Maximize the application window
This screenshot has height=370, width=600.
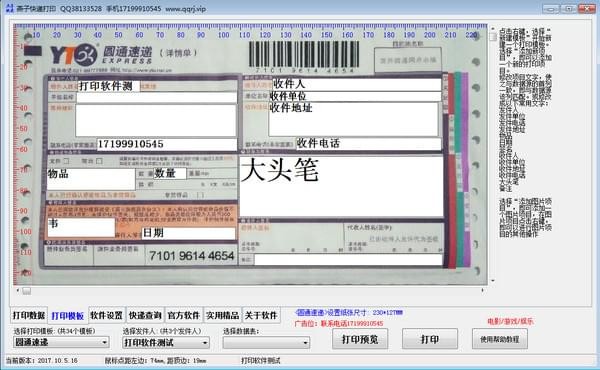(569, 8)
